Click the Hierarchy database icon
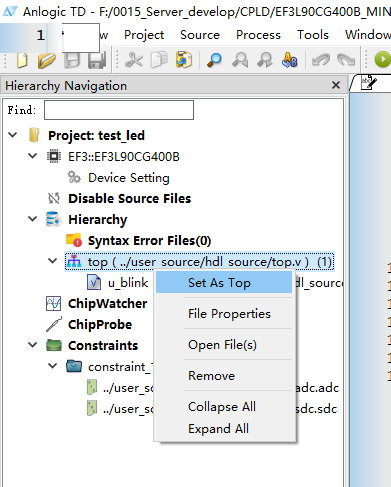The image size is (391, 487). pos(54,219)
